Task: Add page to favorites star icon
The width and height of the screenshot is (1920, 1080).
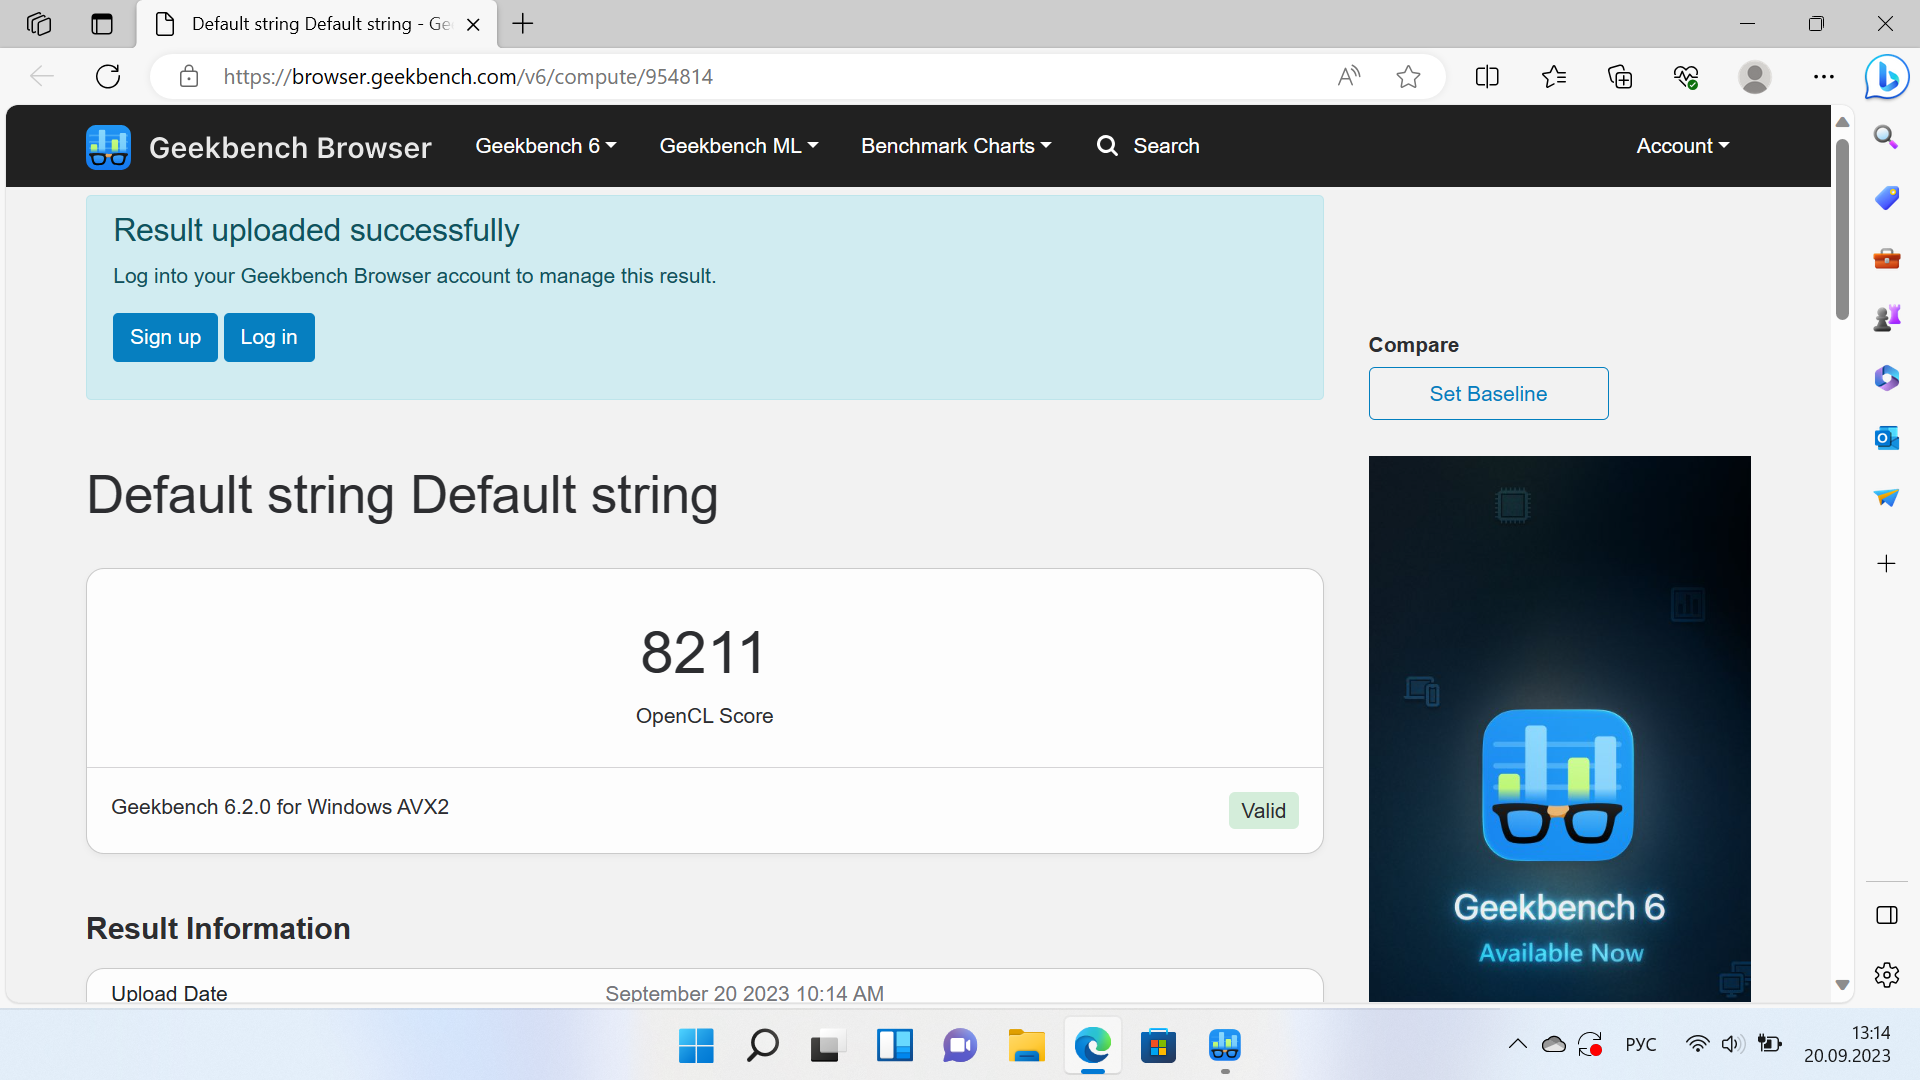Action: pyautogui.click(x=1408, y=77)
